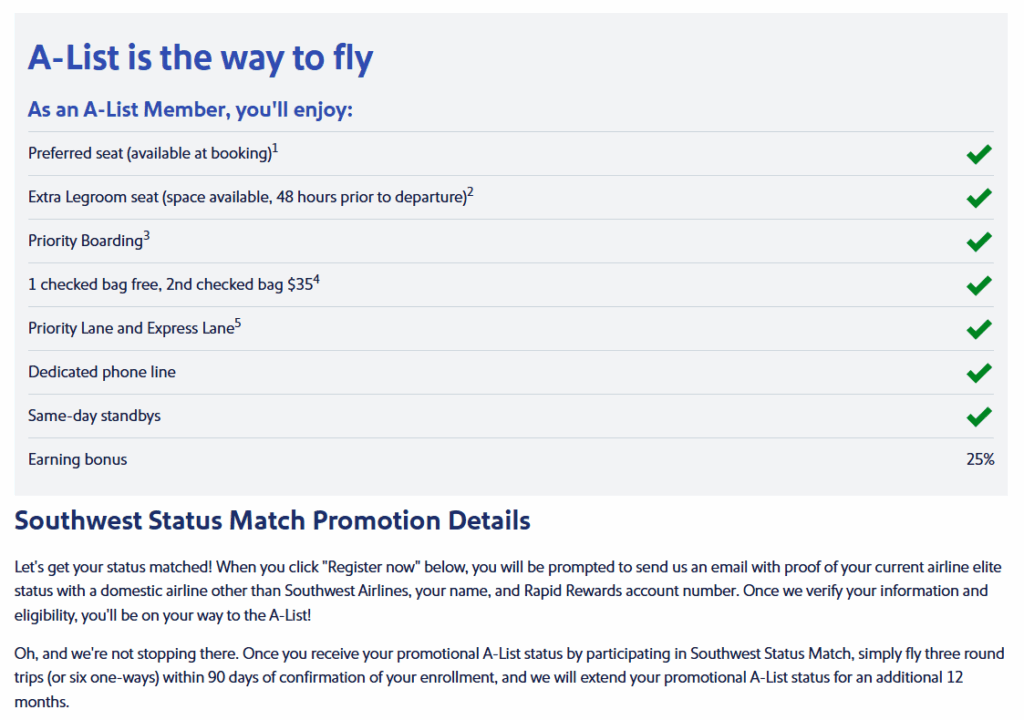
Task: Open footnote 1 after Preferred seat
Action: point(275,148)
